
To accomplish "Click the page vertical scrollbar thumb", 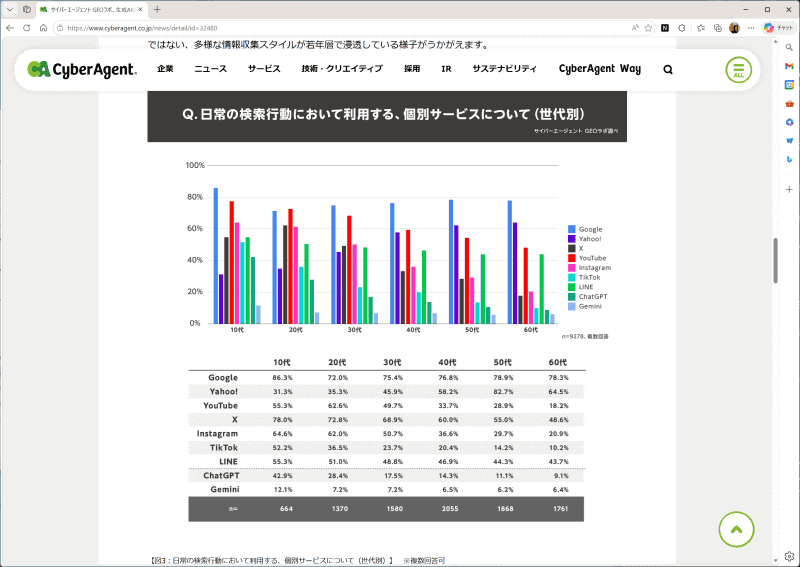I will pos(775,260).
